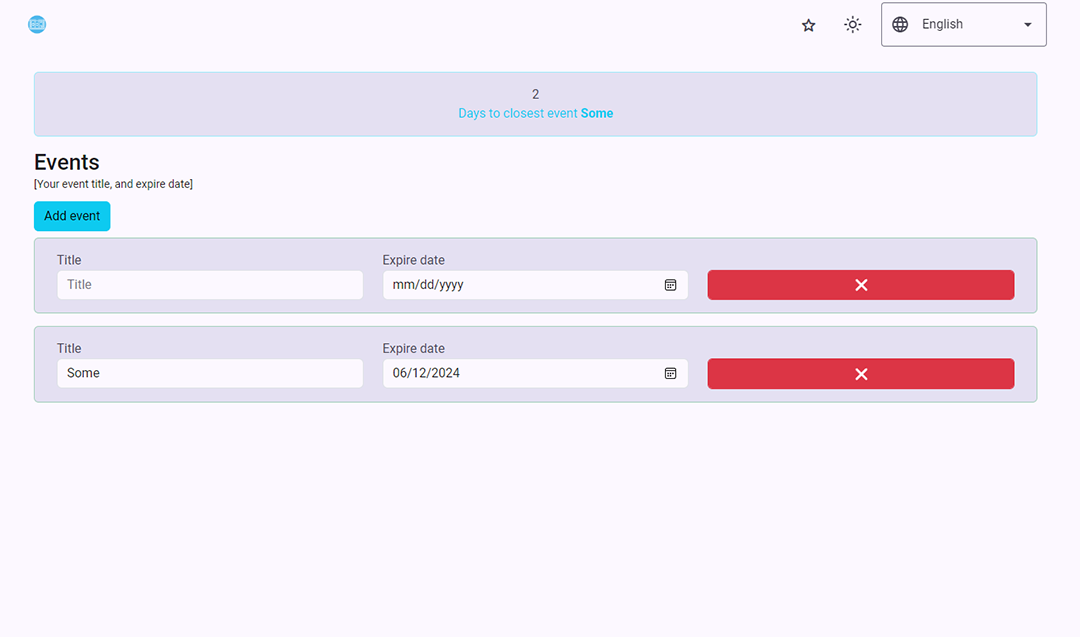Click bold "Some" event name in banner
This screenshot has height=637, width=1080.
click(x=597, y=114)
